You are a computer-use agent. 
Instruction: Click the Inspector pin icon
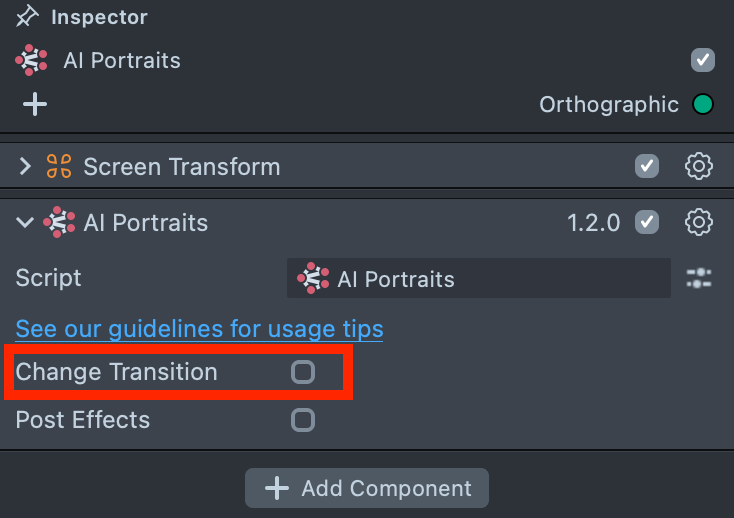27,17
